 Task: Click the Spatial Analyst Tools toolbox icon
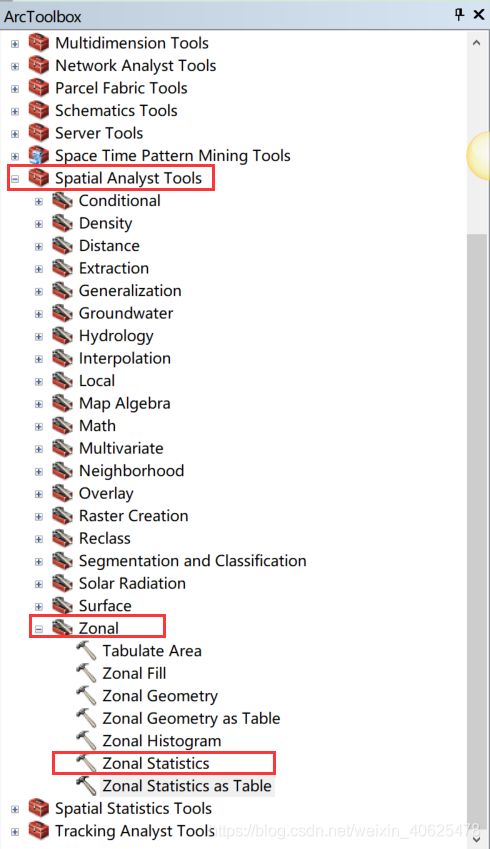click(38, 178)
